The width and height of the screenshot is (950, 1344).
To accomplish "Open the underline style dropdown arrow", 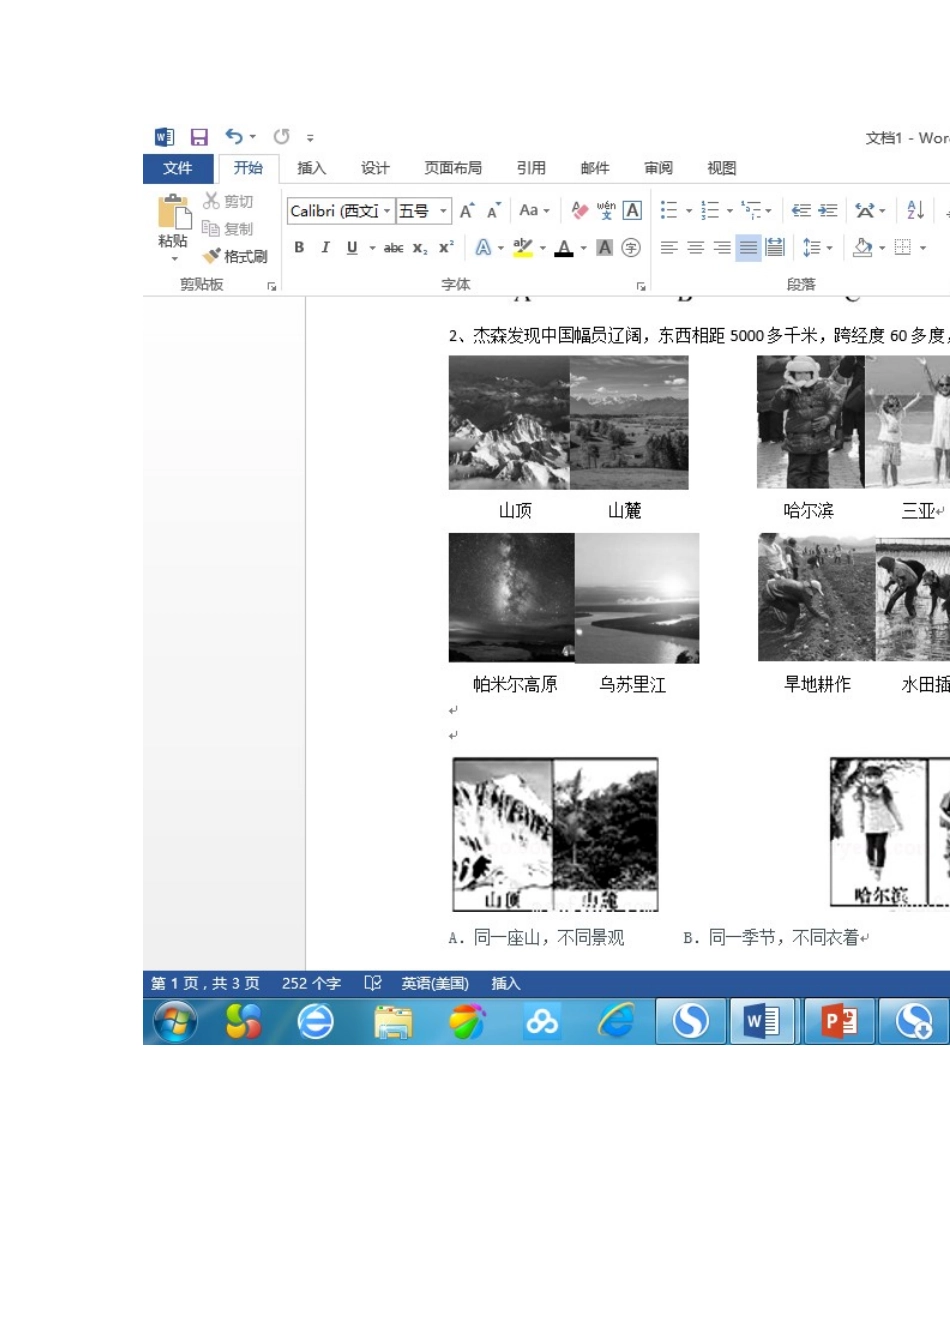I will coord(372,248).
